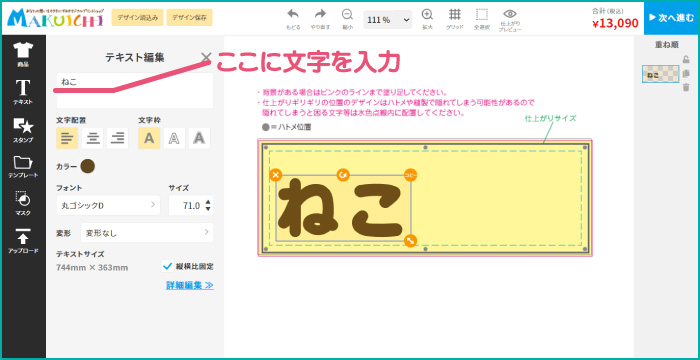This screenshot has height=360, width=700.
Task: Select shadowed text frame style
Action: pos(199,138)
